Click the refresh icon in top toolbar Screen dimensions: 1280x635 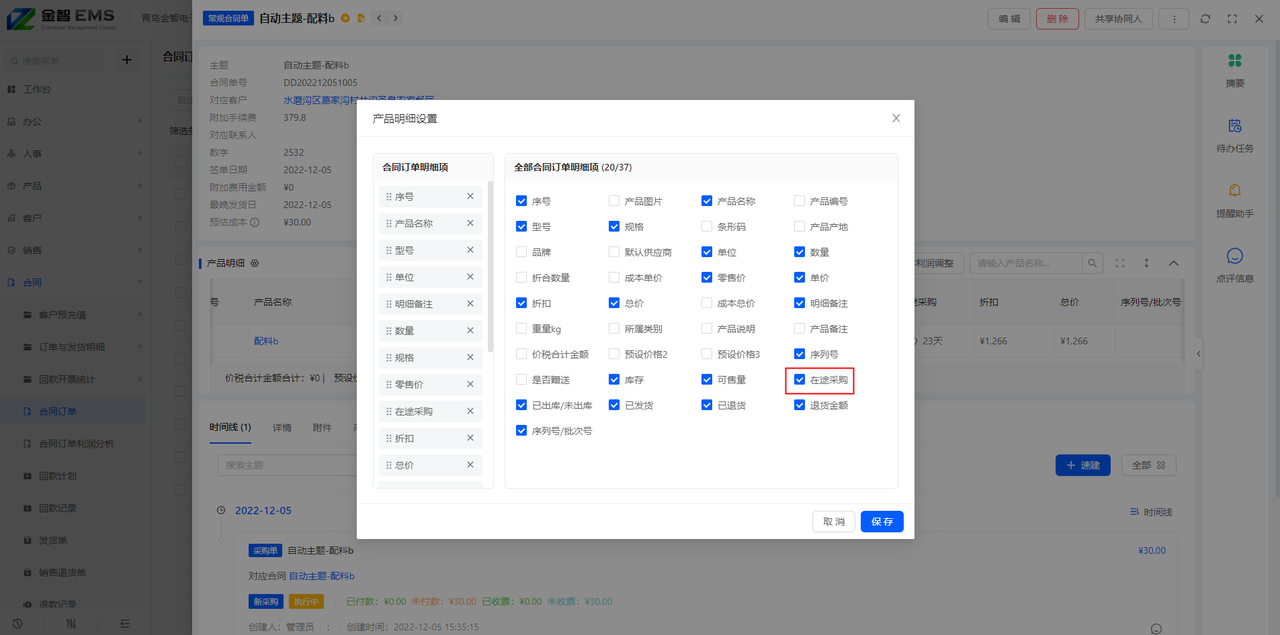point(1205,18)
